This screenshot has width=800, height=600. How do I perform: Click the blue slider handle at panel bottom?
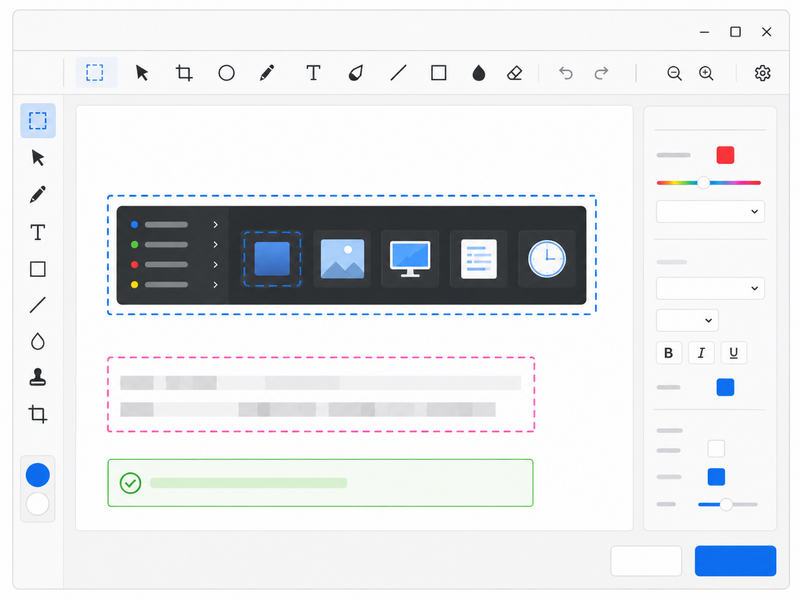click(x=726, y=505)
